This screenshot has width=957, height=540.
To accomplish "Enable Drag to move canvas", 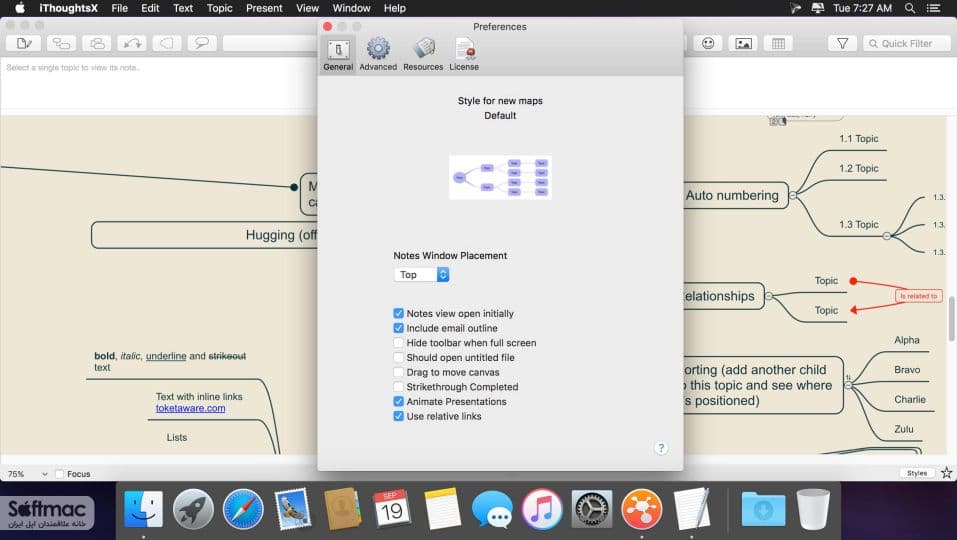I will [x=399, y=372].
